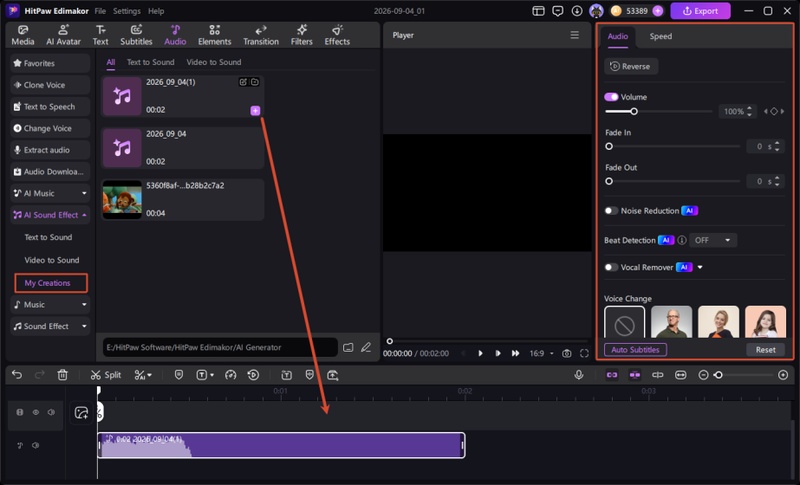Open the Elements panel
Image resolution: width=800 pixels, height=485 pixels.
pos(214,35)
